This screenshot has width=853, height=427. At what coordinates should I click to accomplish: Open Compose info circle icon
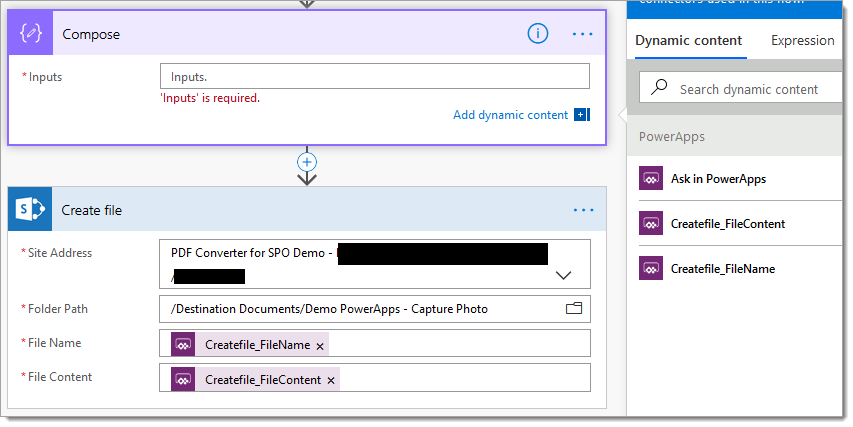tap(537, 34)
